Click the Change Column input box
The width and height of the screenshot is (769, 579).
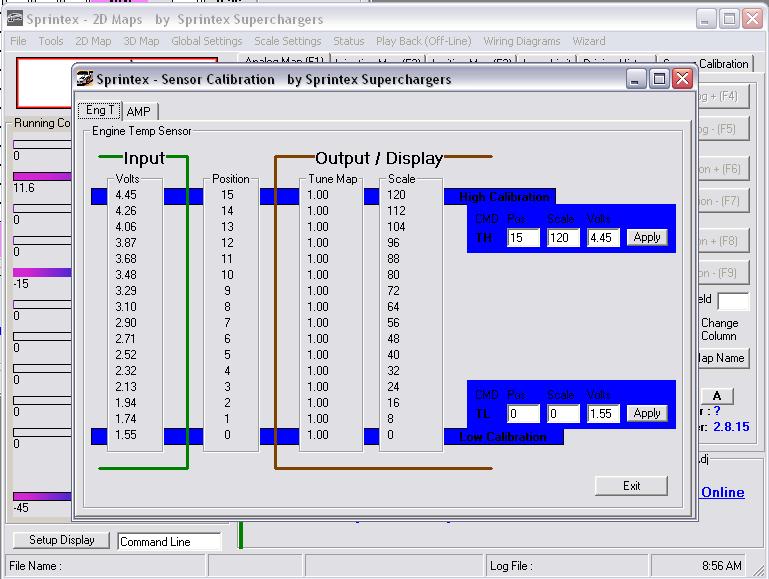(733, 301)
